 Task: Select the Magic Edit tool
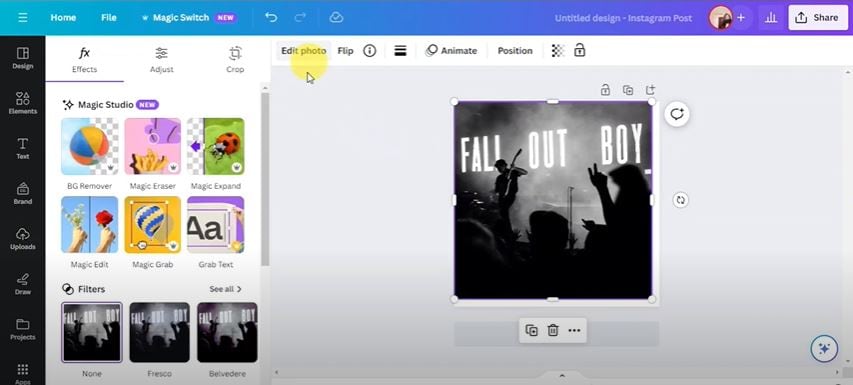(x=89, y=225)
